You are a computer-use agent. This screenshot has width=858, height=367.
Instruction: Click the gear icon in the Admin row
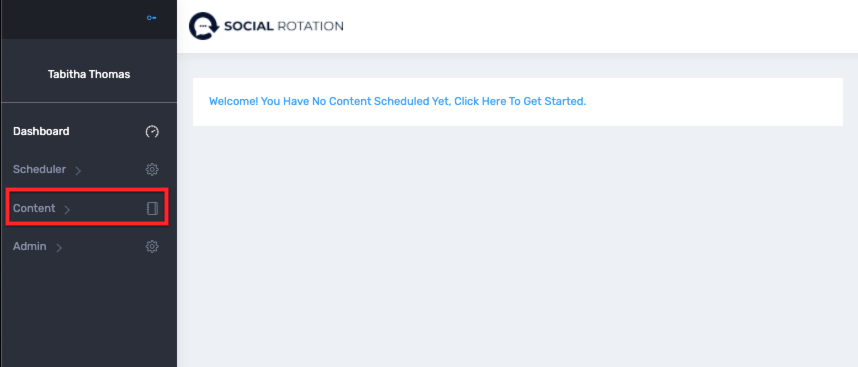coord(152,247)
